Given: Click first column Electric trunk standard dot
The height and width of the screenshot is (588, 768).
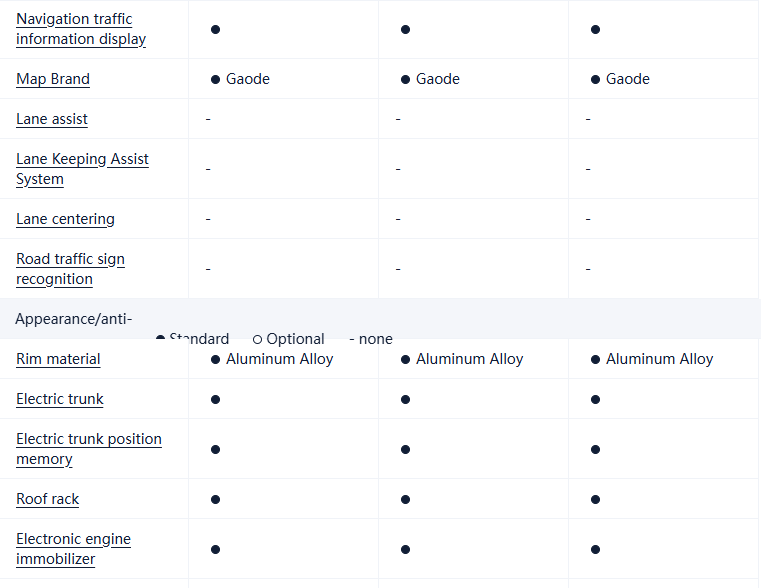Looking at the screenshot, I should 215,399.
